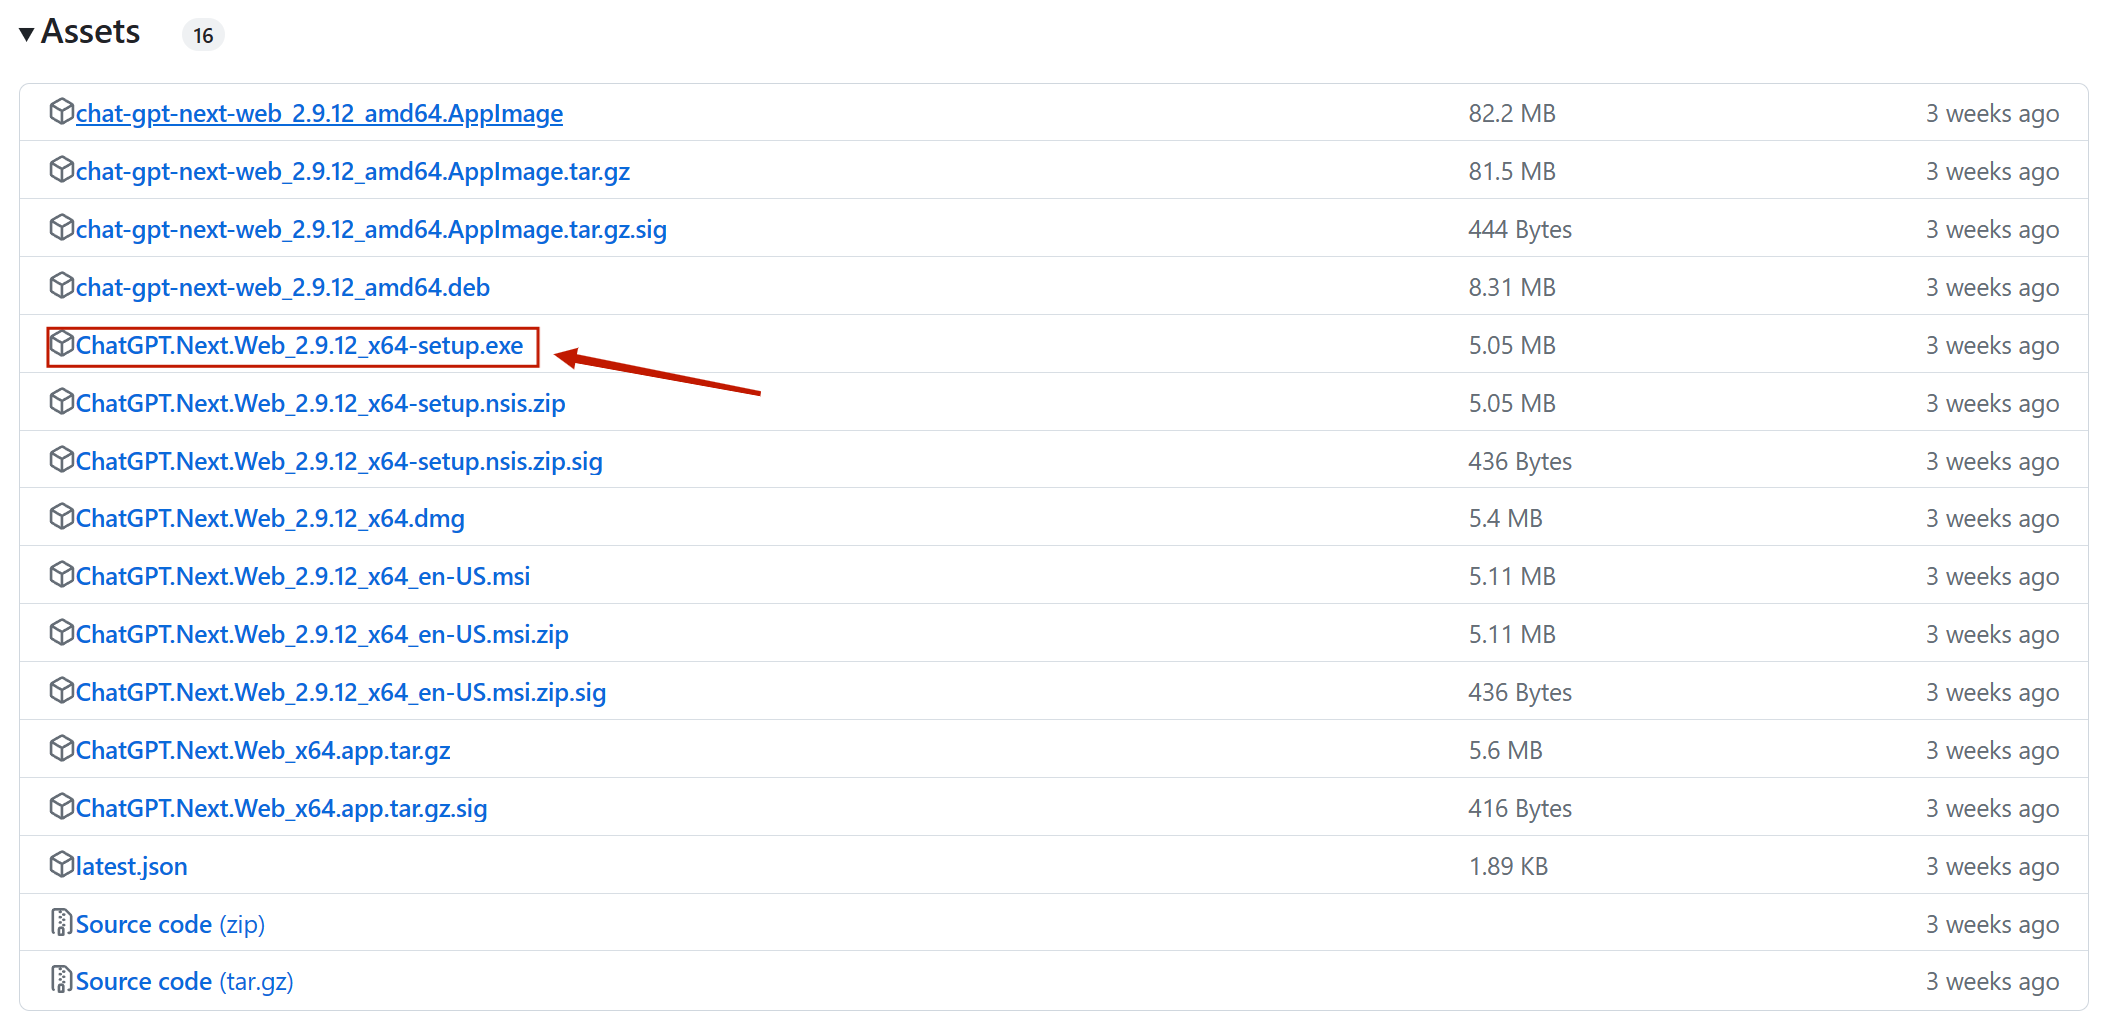The width and height of the screenshot is (2107, 1030).
Task: Download chat-gpt-next-web_2.9.12_amd64.deb package
Action: (283, 288)
